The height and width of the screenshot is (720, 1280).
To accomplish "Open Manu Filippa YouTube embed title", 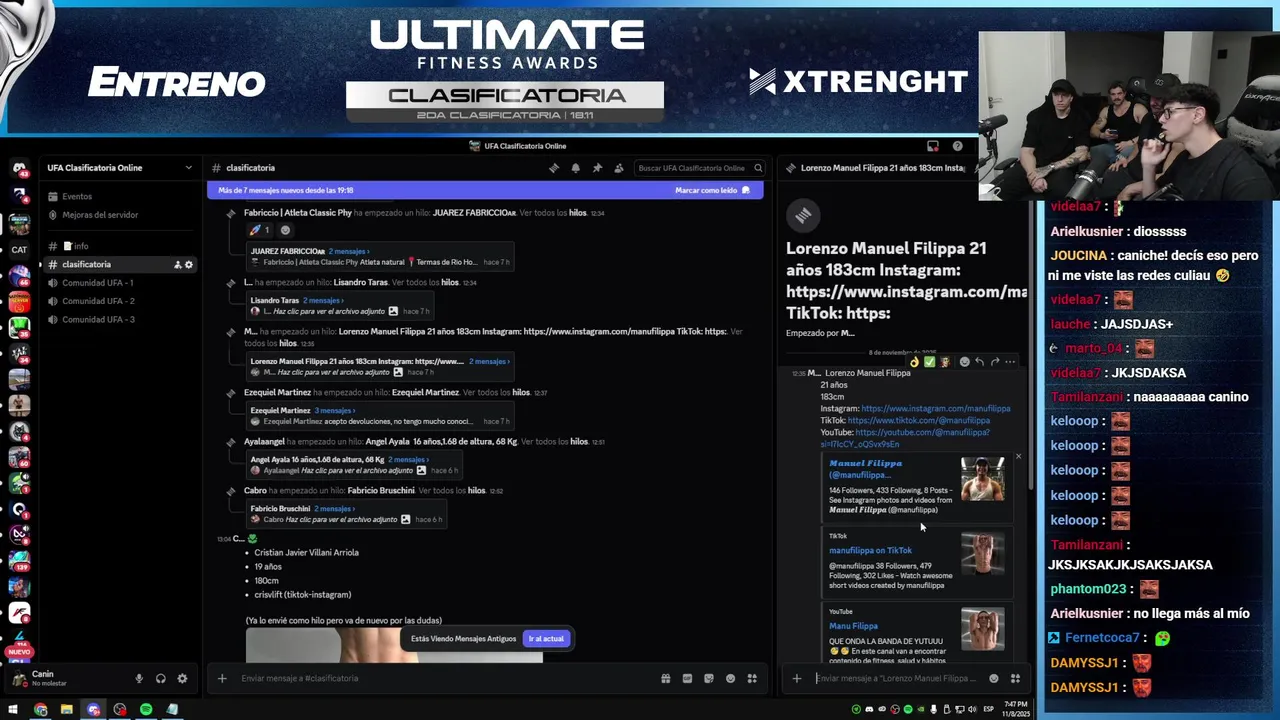I will 853,626.
